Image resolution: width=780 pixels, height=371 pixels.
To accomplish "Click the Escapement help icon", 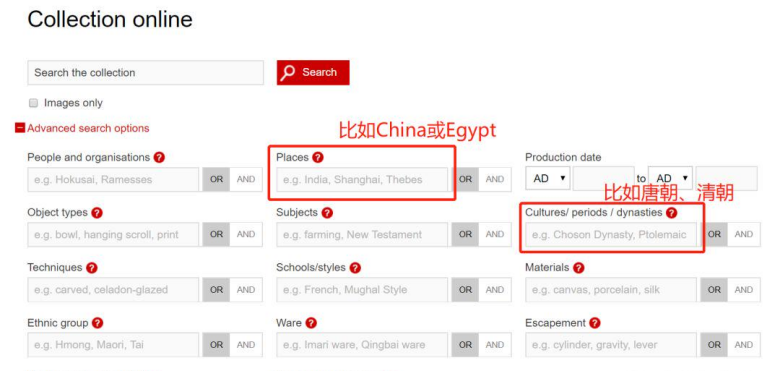I will (x=595, y=323).
